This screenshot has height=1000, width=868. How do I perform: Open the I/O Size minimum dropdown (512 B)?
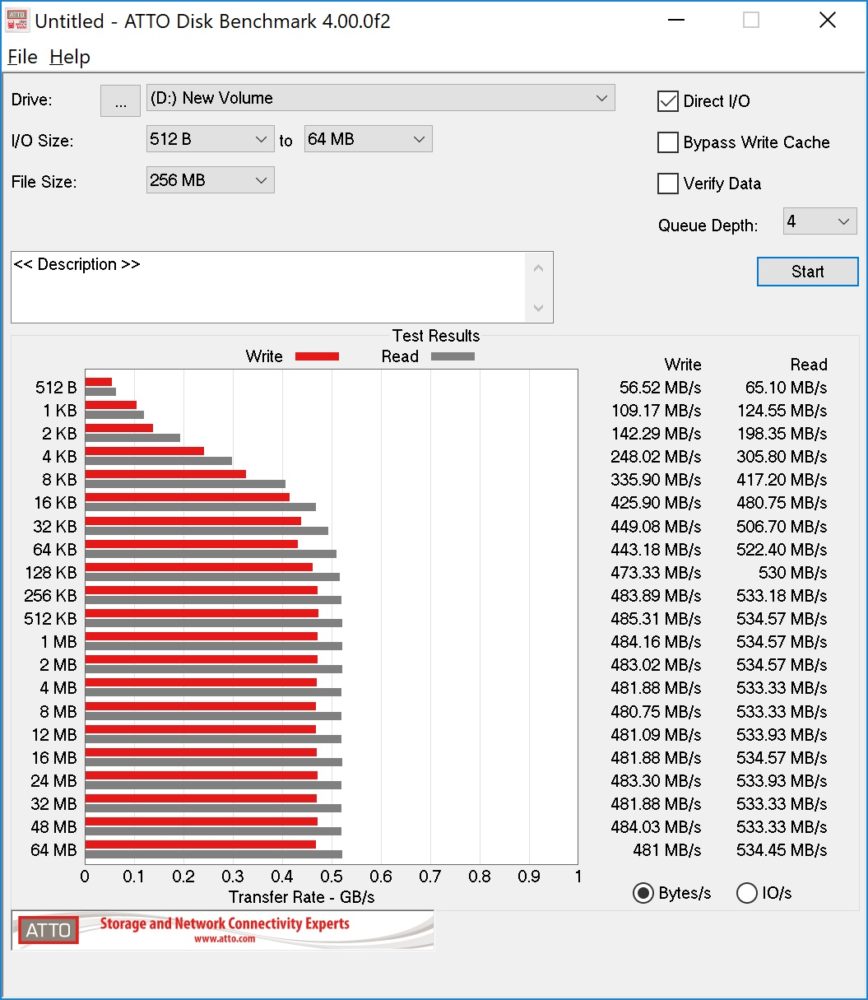tap(210, 139)
